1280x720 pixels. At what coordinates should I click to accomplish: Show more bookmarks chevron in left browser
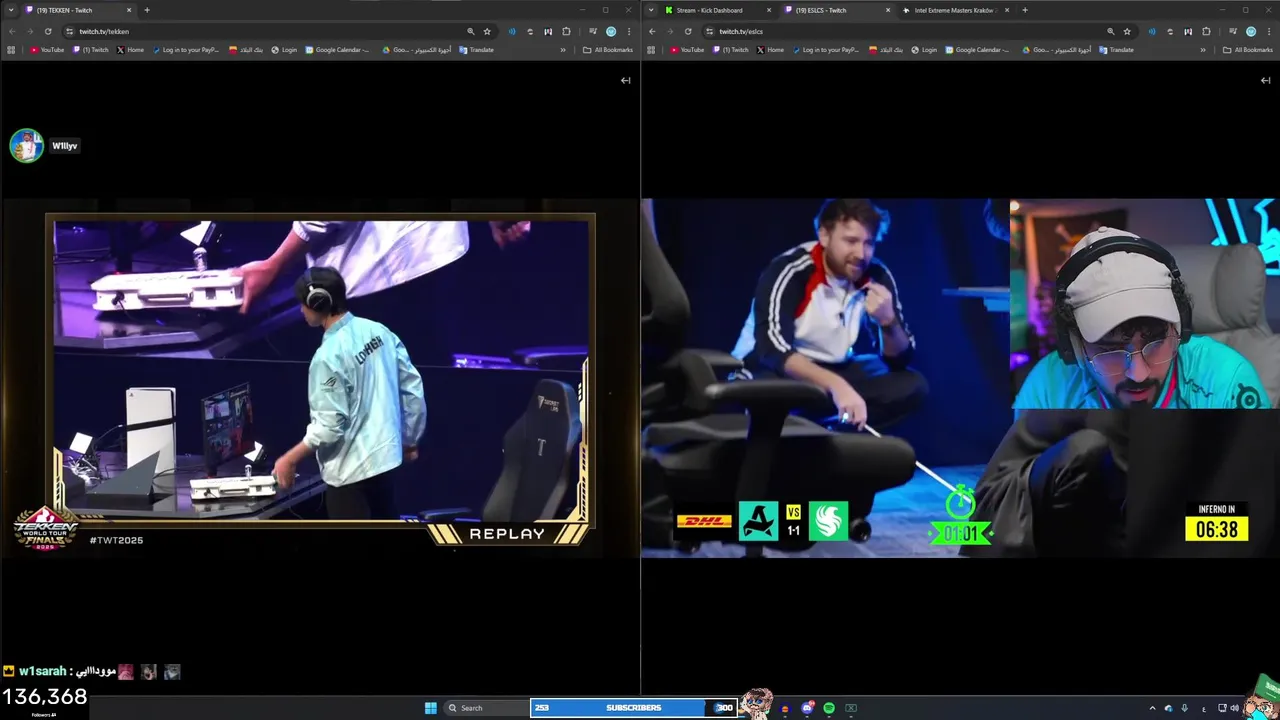(x=563, y=50)
